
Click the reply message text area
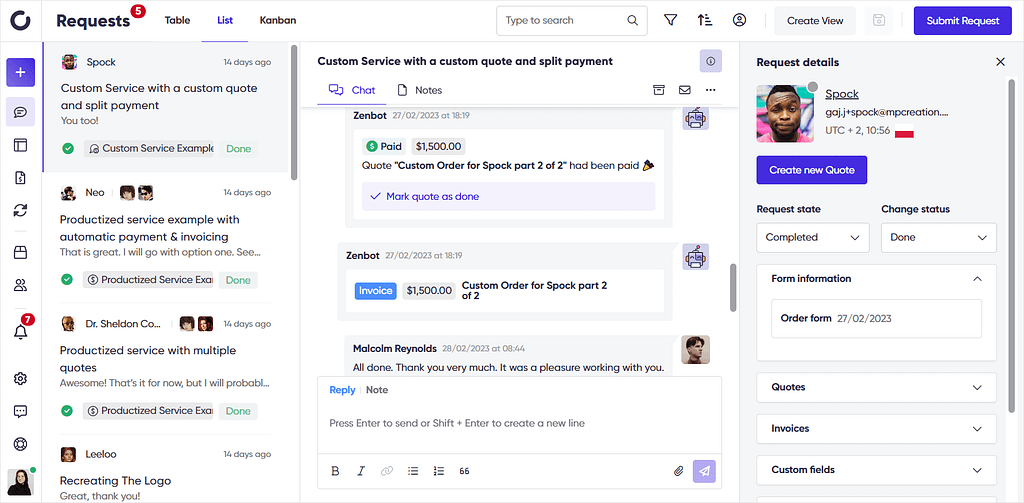[x=519, y=423]
